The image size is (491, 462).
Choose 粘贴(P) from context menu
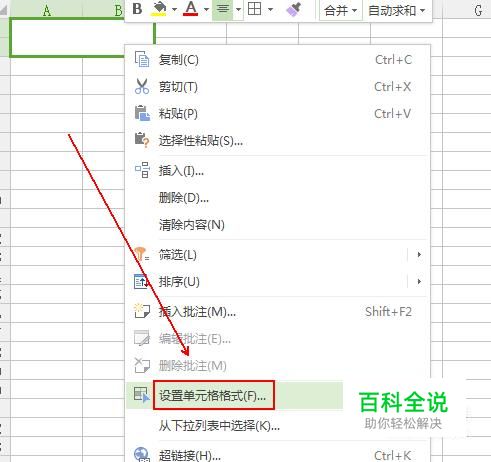coord(277,114)
